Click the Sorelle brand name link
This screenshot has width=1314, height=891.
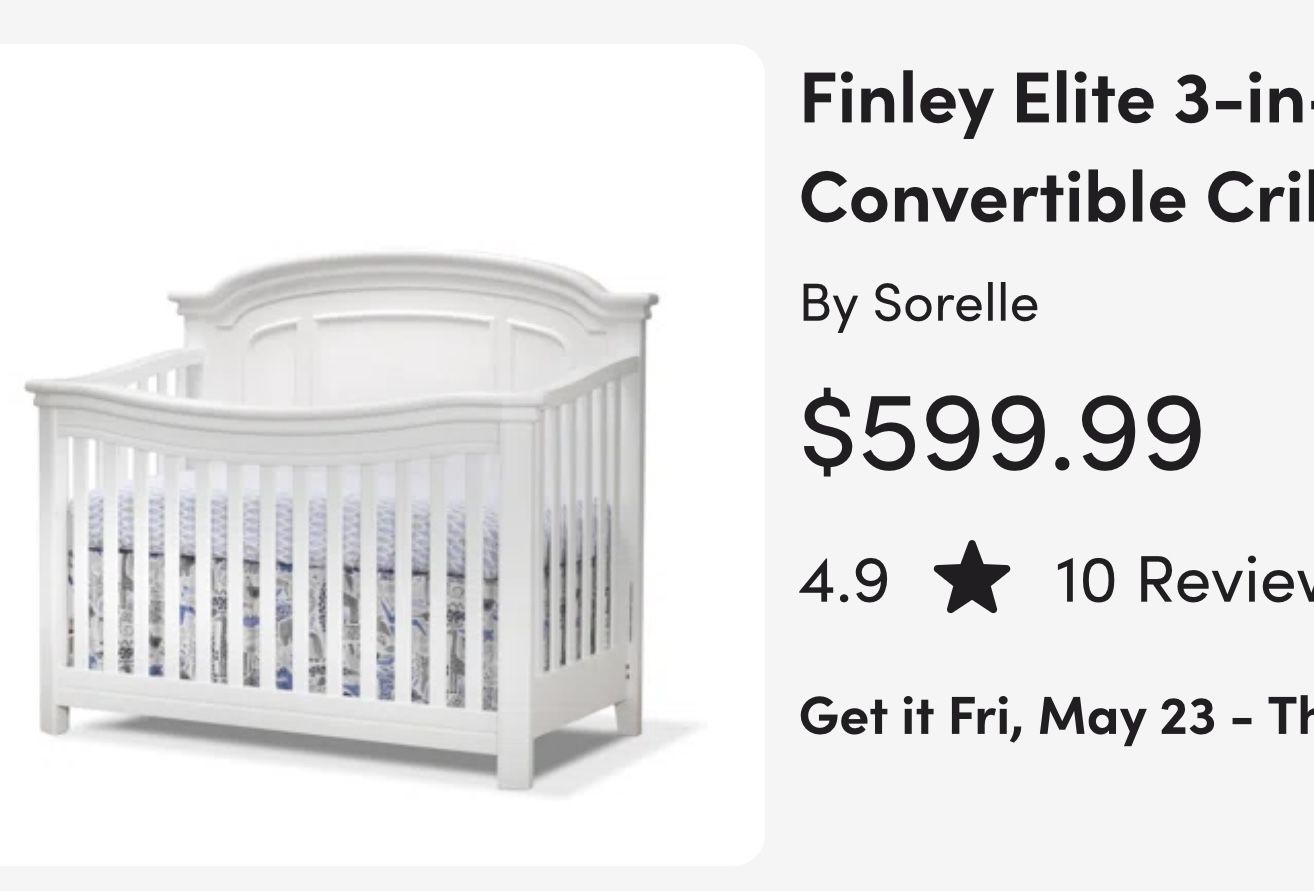[x=955, y=303]
